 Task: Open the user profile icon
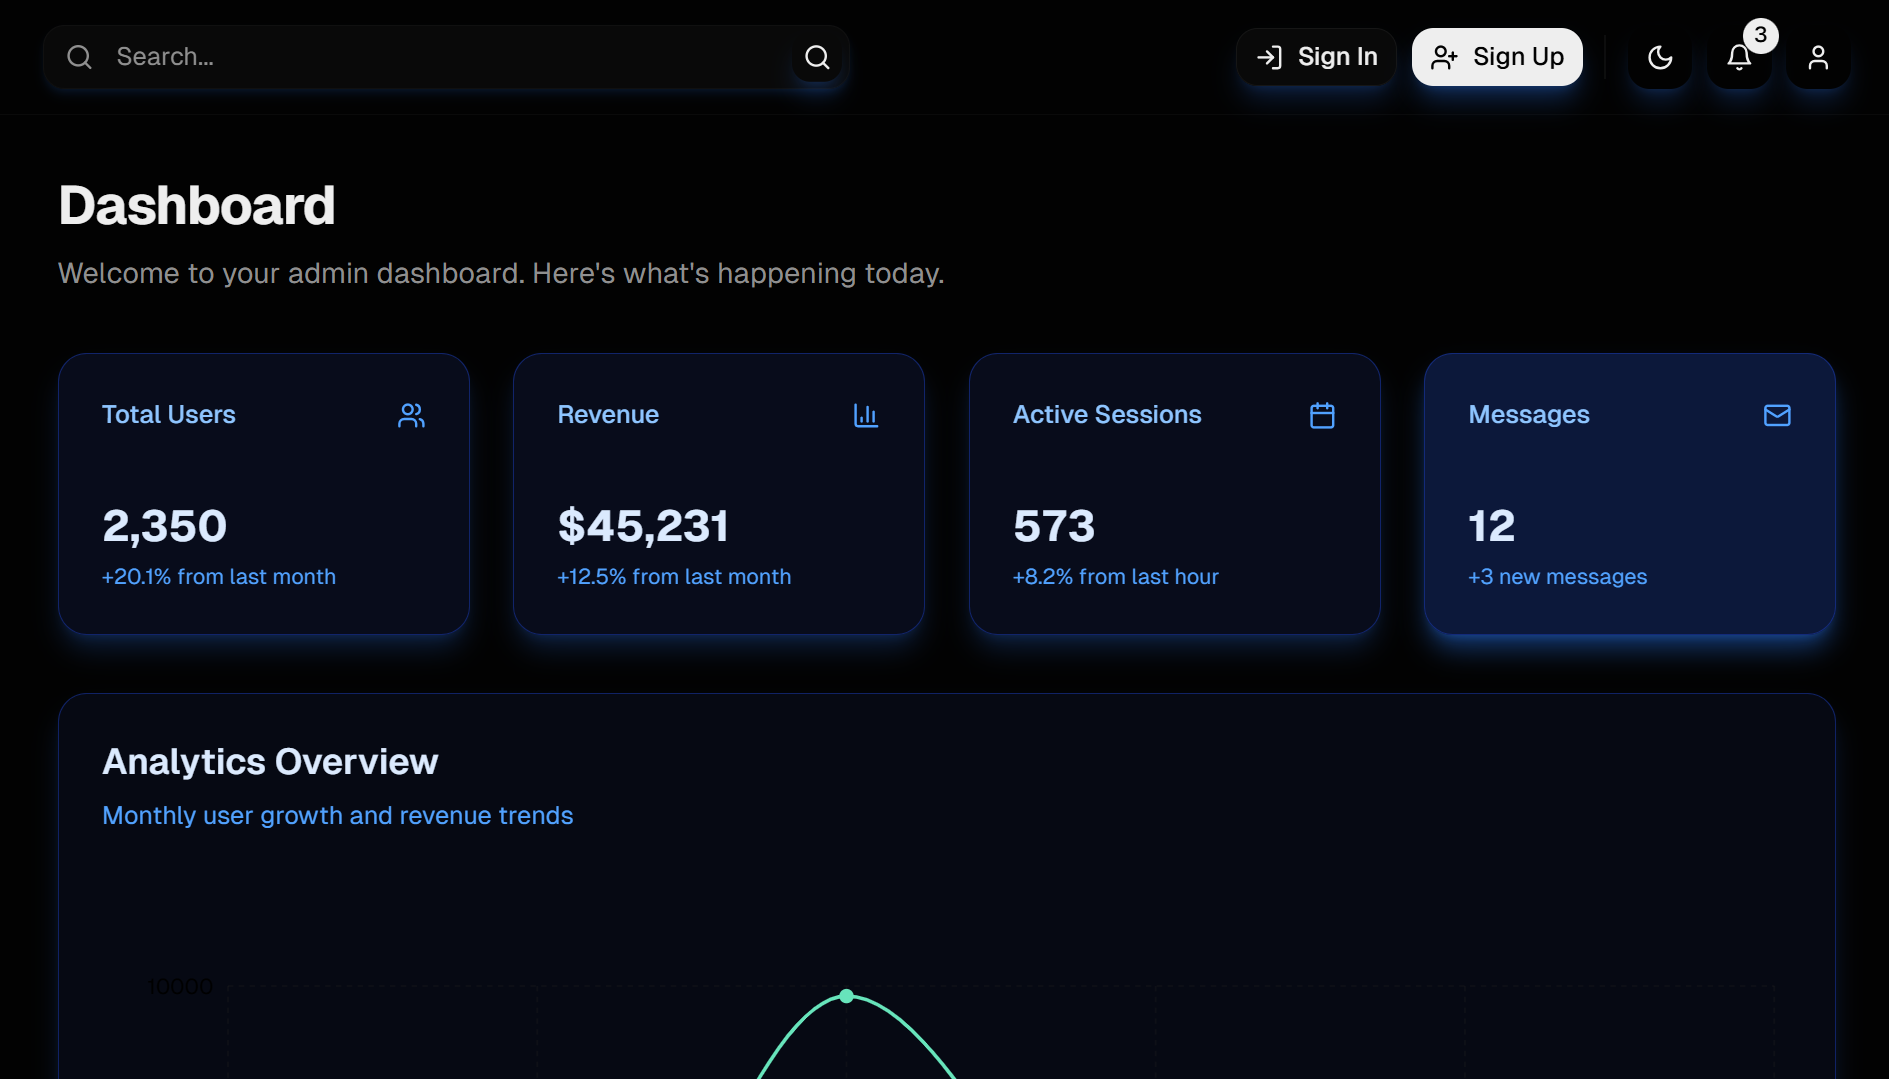(1818, 58)
